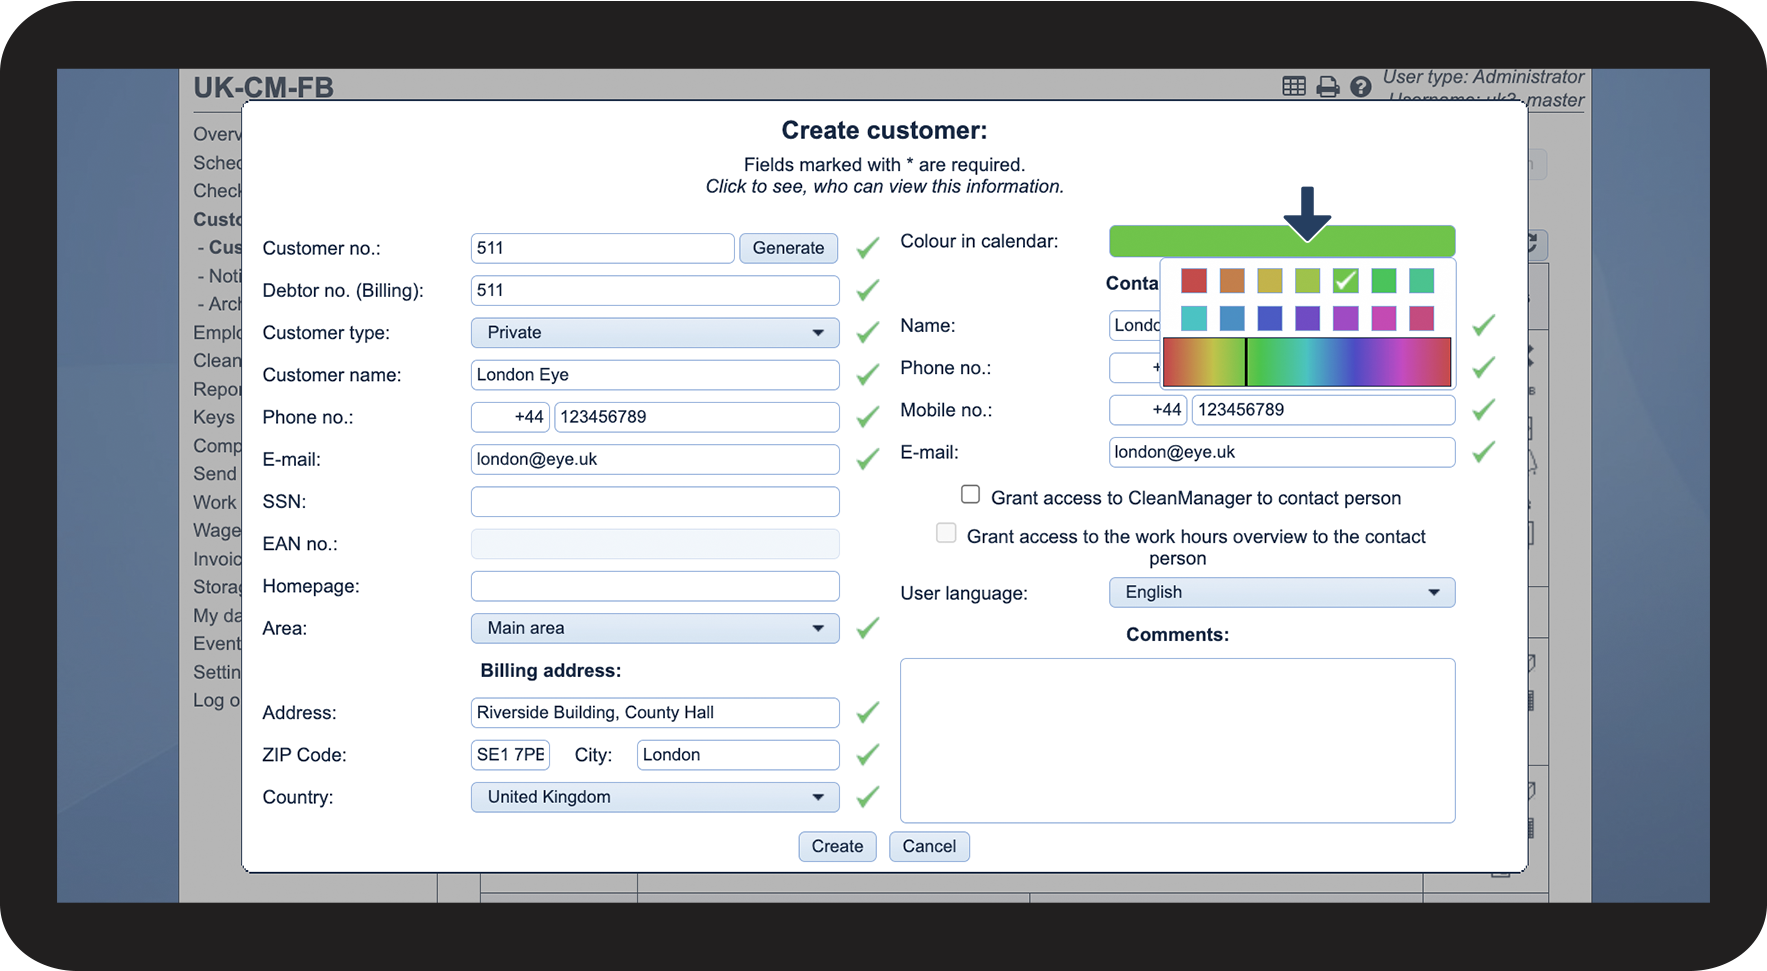
Task: Pick the magenta colour swatch
Action: coord(1384,318)
